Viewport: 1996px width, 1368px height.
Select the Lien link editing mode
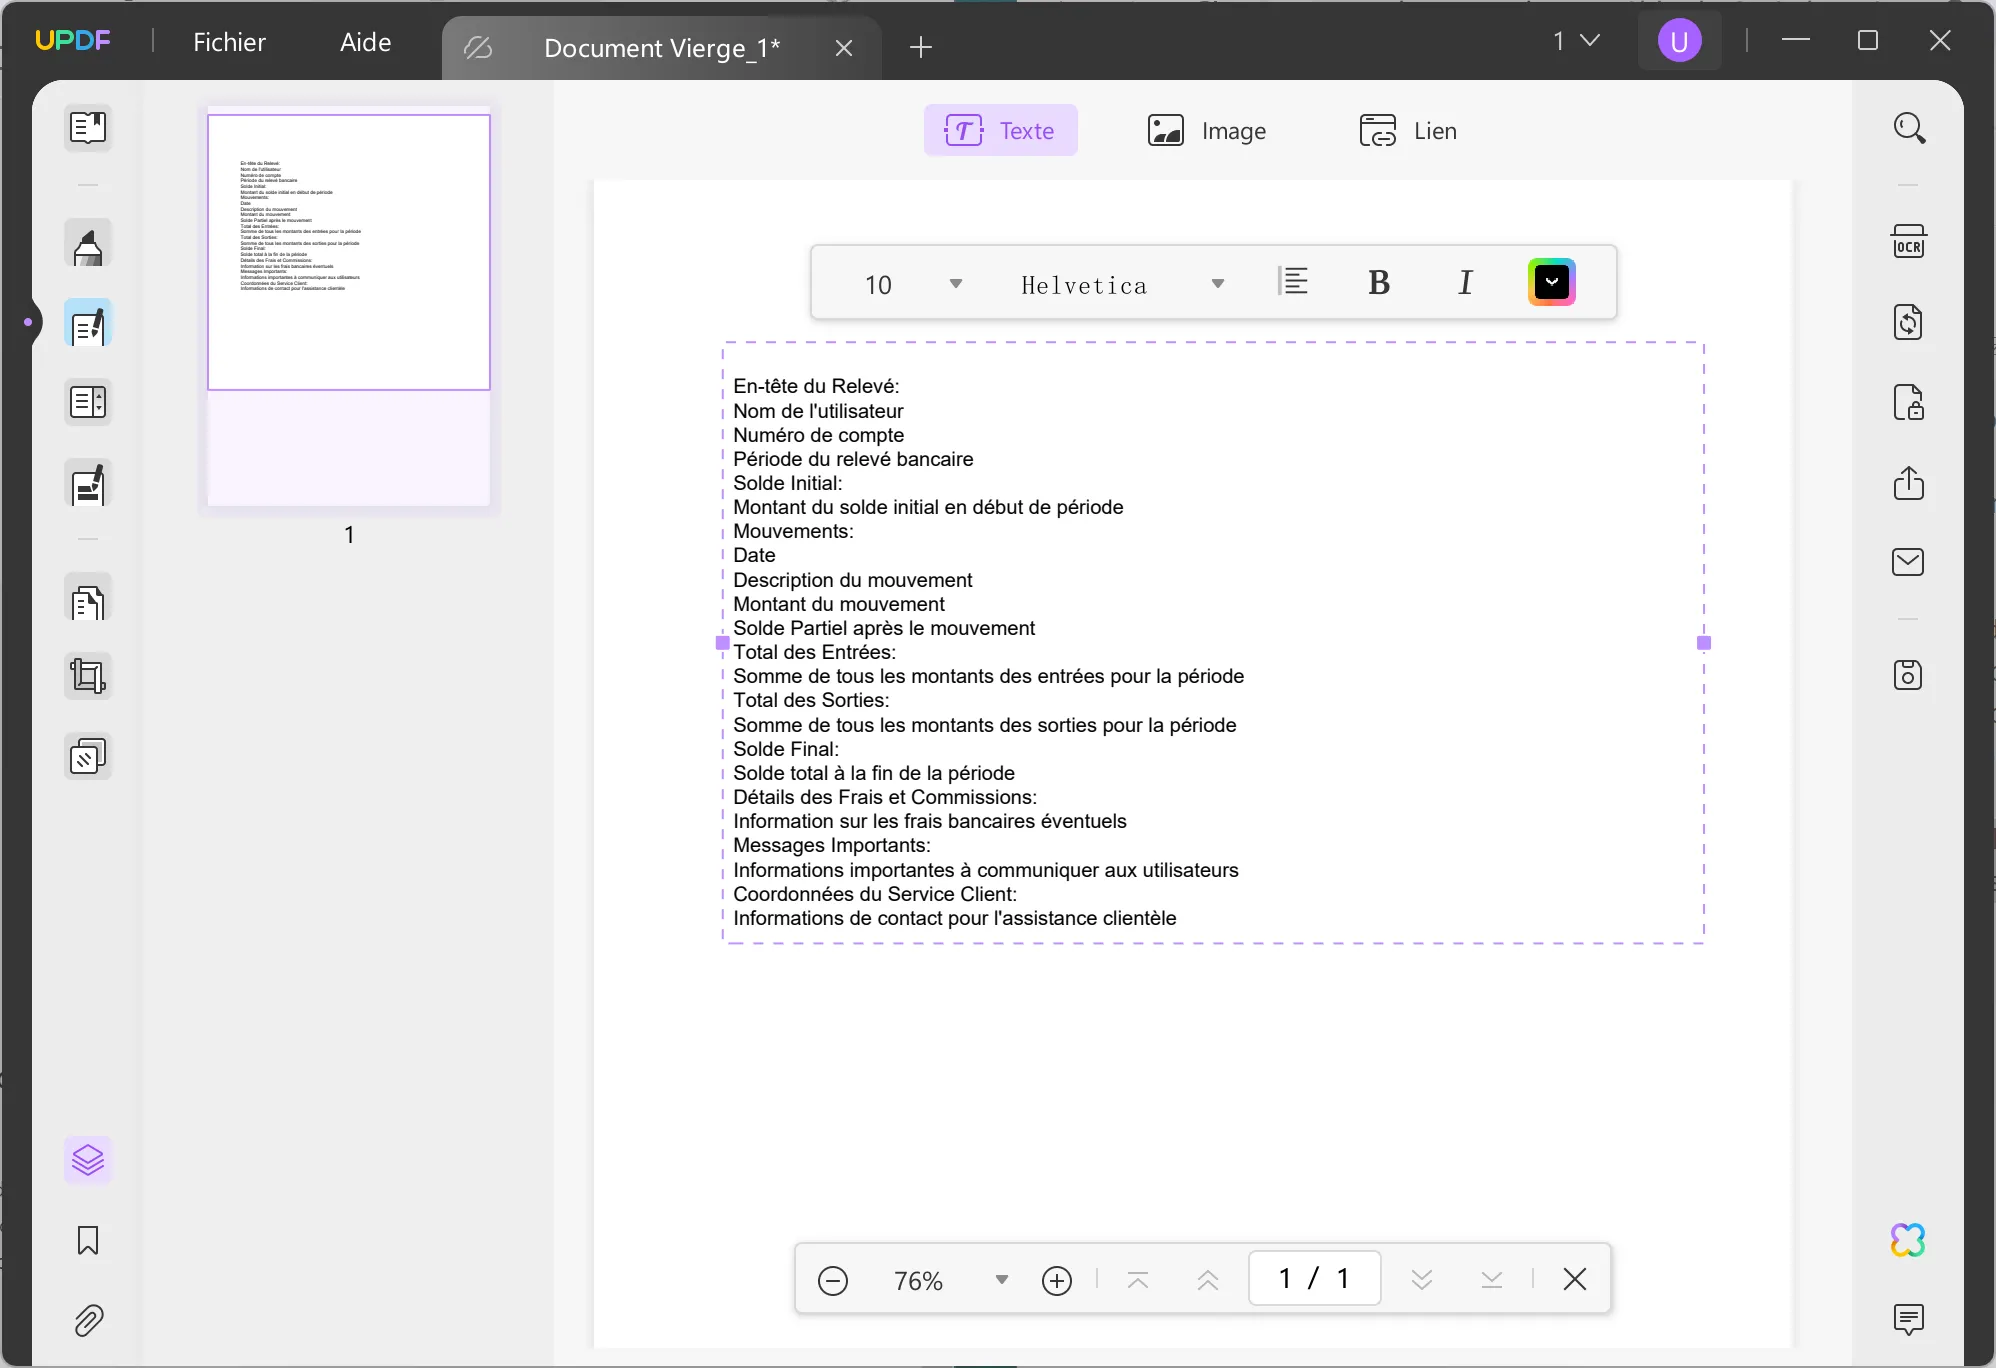coord(1408,130)
